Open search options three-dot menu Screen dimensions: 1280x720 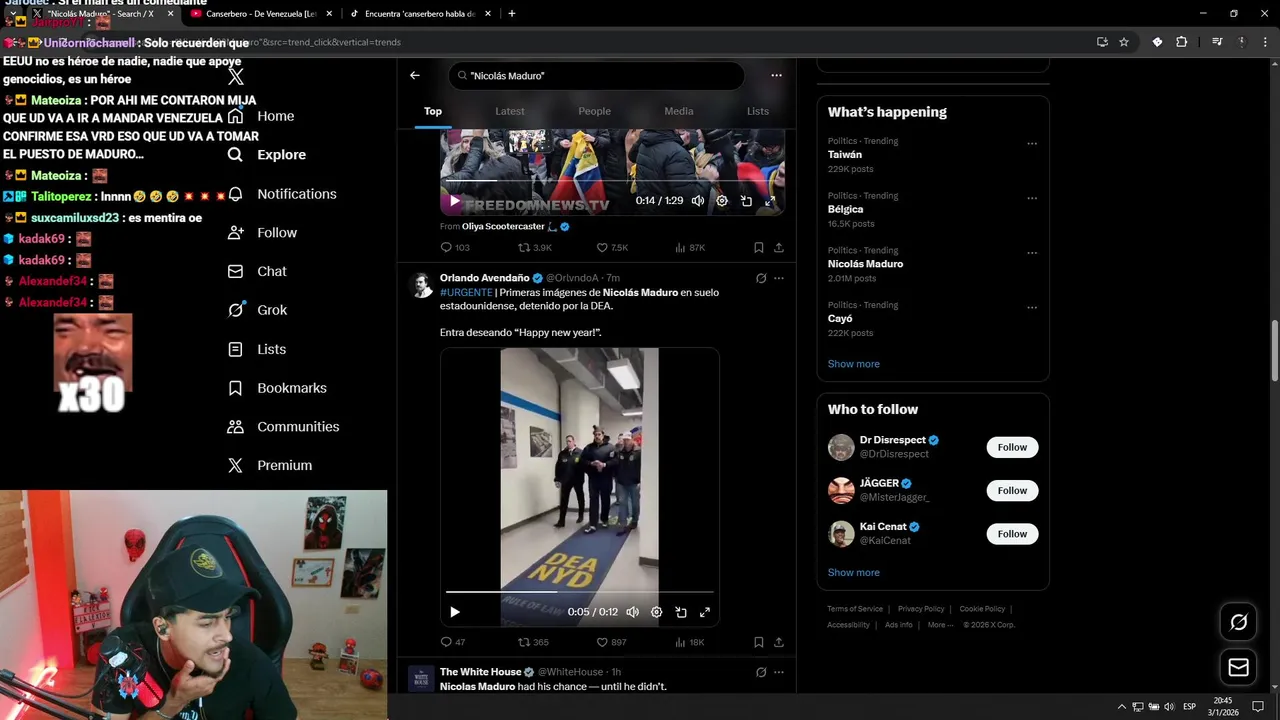pos(776,75)
